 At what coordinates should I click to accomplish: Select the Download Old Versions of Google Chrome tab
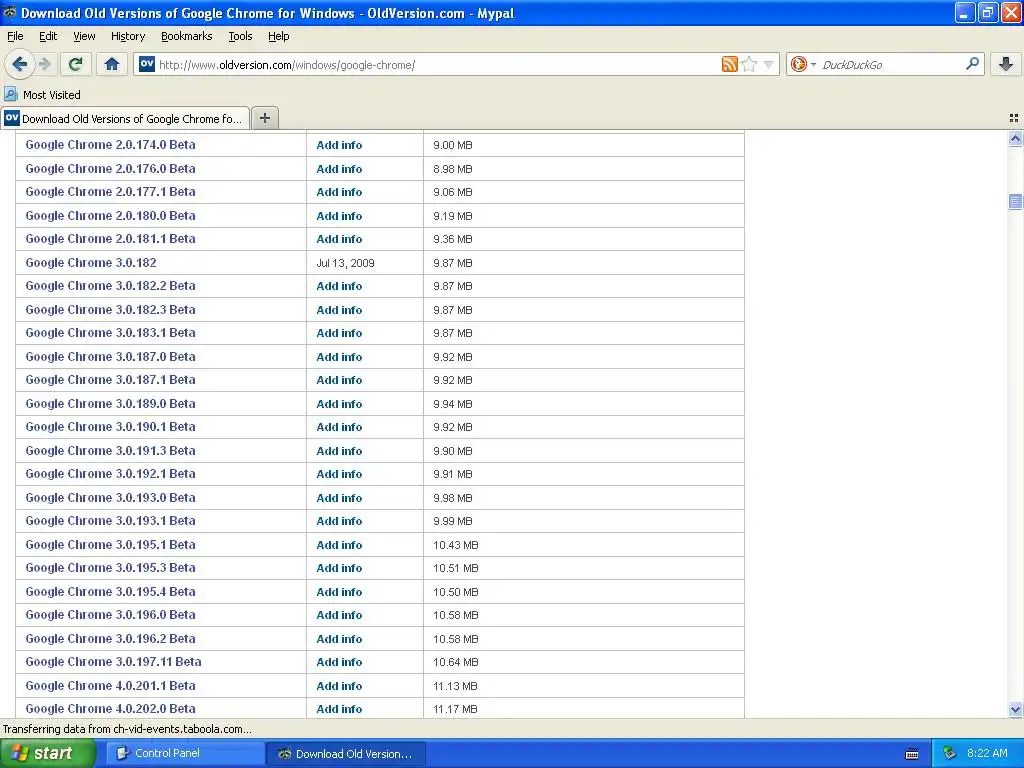tap(125, 118)
